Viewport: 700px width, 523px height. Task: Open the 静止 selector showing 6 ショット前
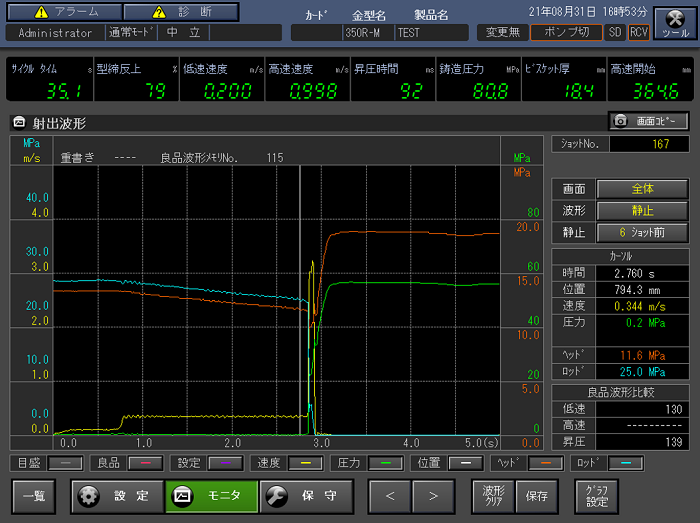(x=643, y=231)
